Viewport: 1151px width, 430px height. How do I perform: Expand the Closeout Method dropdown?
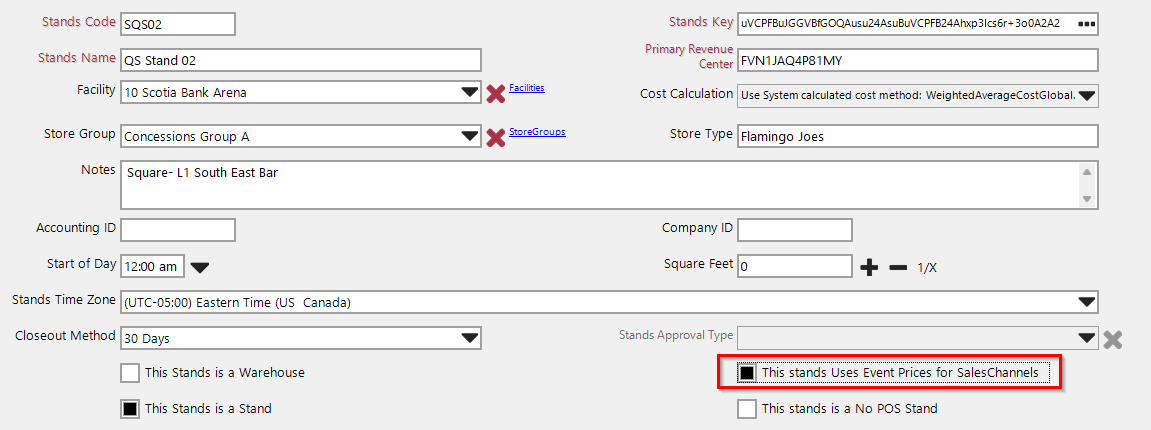(470, 338)
